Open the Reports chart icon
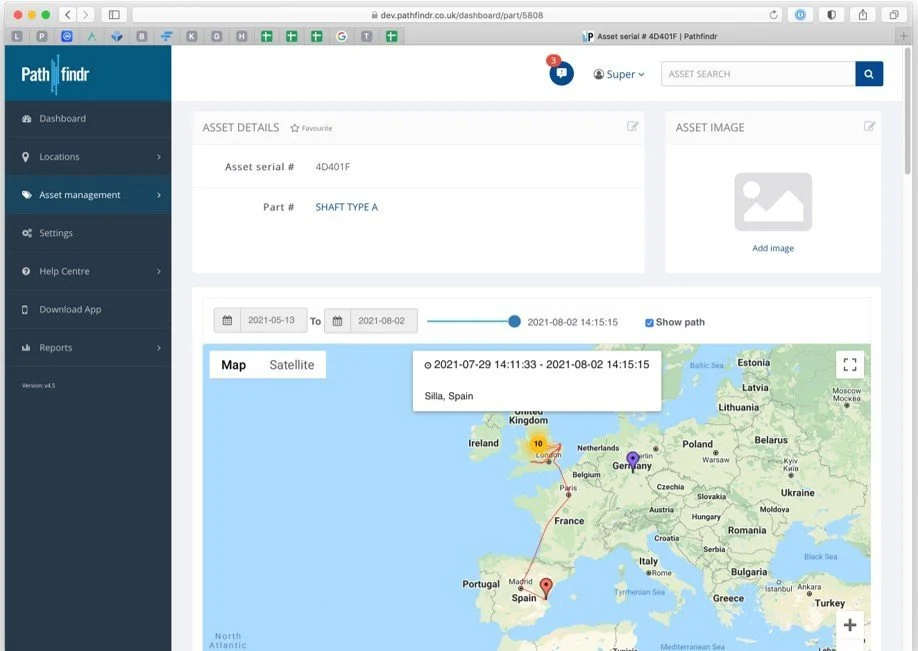The width and height of the screenshot is (918, 651). (x=24, y=347)
